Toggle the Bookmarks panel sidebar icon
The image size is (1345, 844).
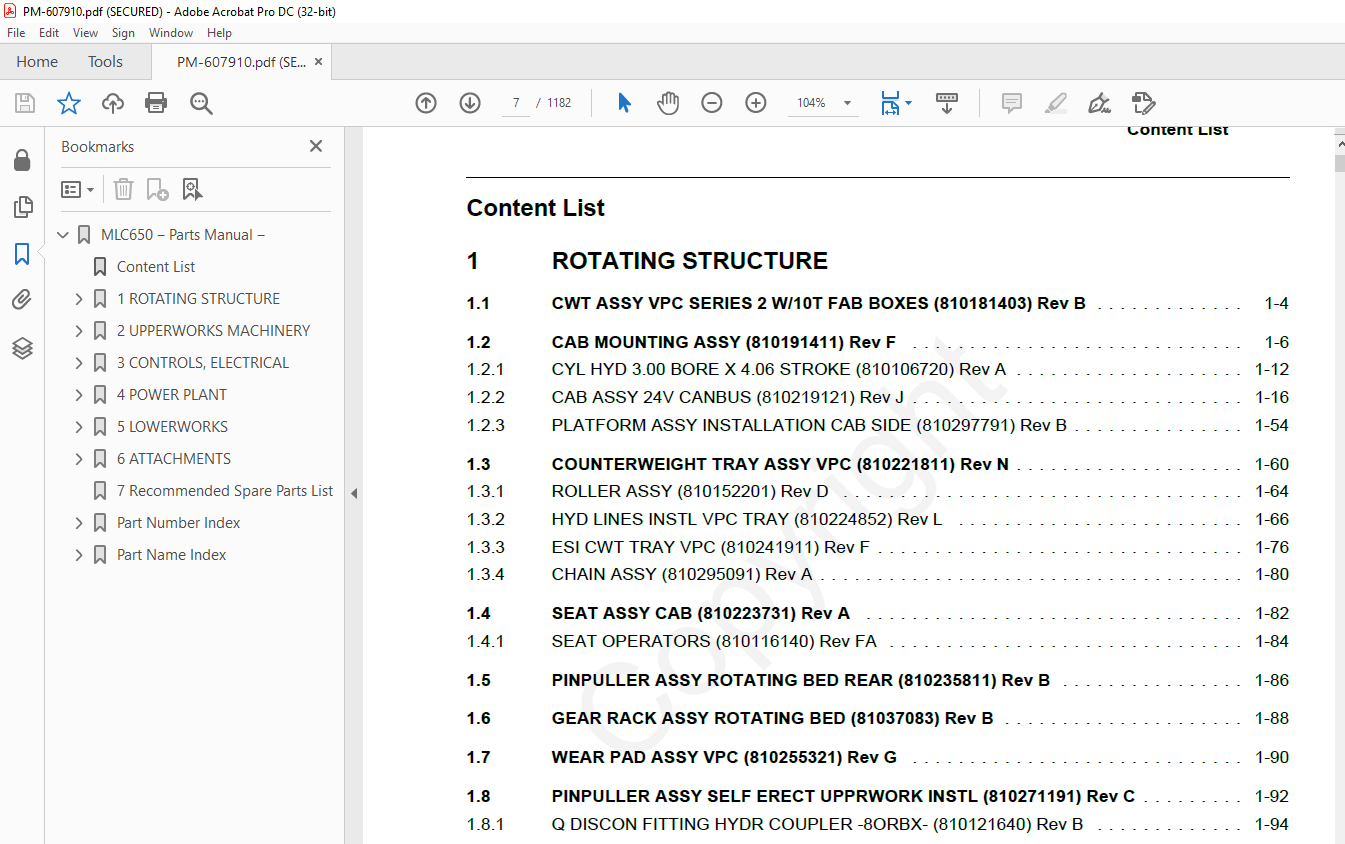pos(22,254)
